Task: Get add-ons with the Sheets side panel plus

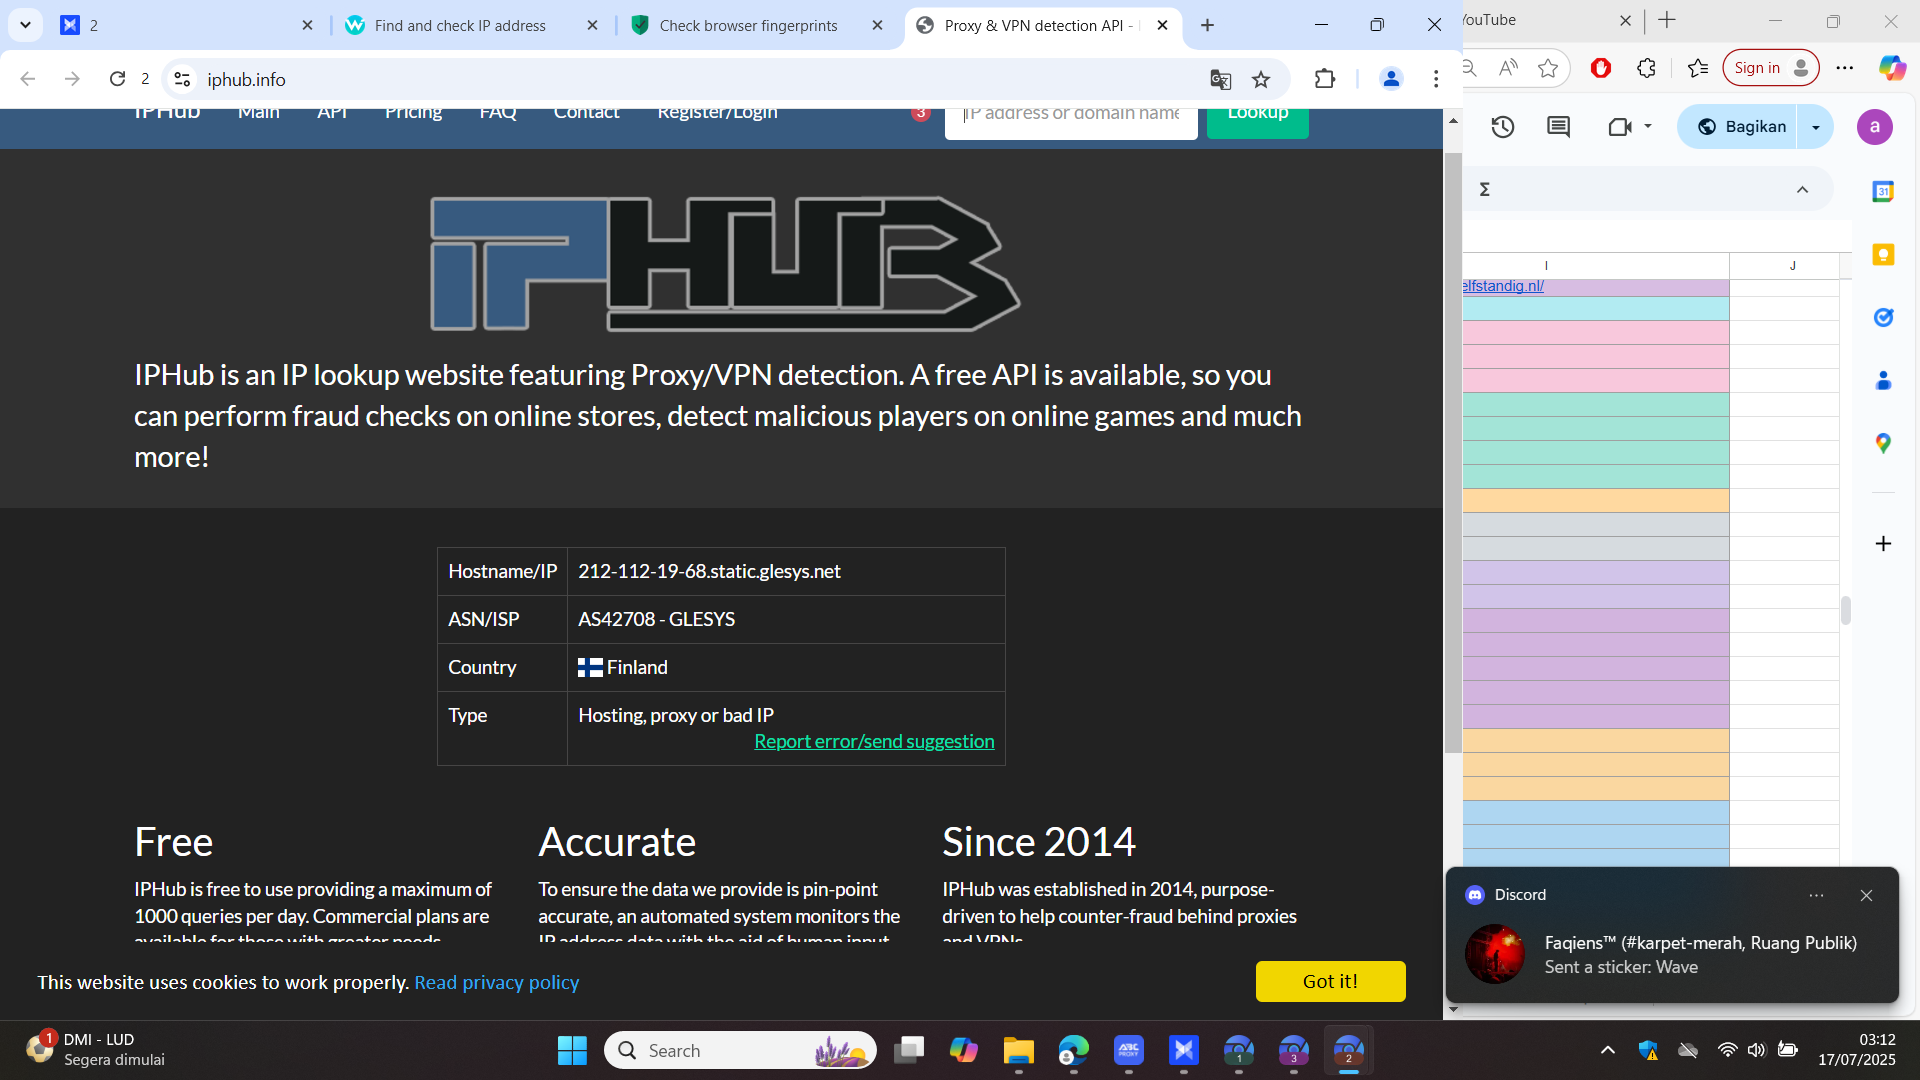Action: [x=1883, y=543]
